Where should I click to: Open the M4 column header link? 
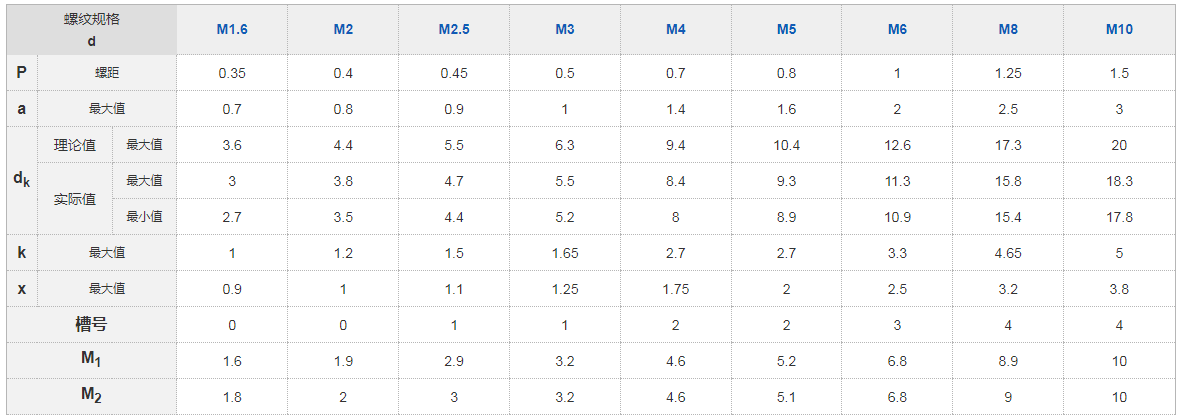click(x=676, y=30)
